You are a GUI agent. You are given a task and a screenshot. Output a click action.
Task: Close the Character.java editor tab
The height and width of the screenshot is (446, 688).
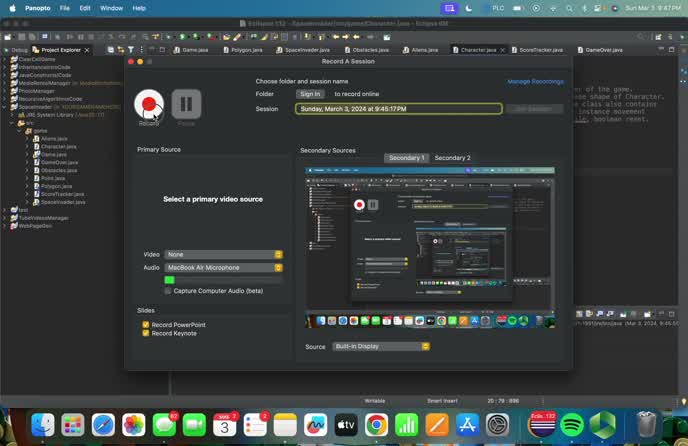point(503,50)
